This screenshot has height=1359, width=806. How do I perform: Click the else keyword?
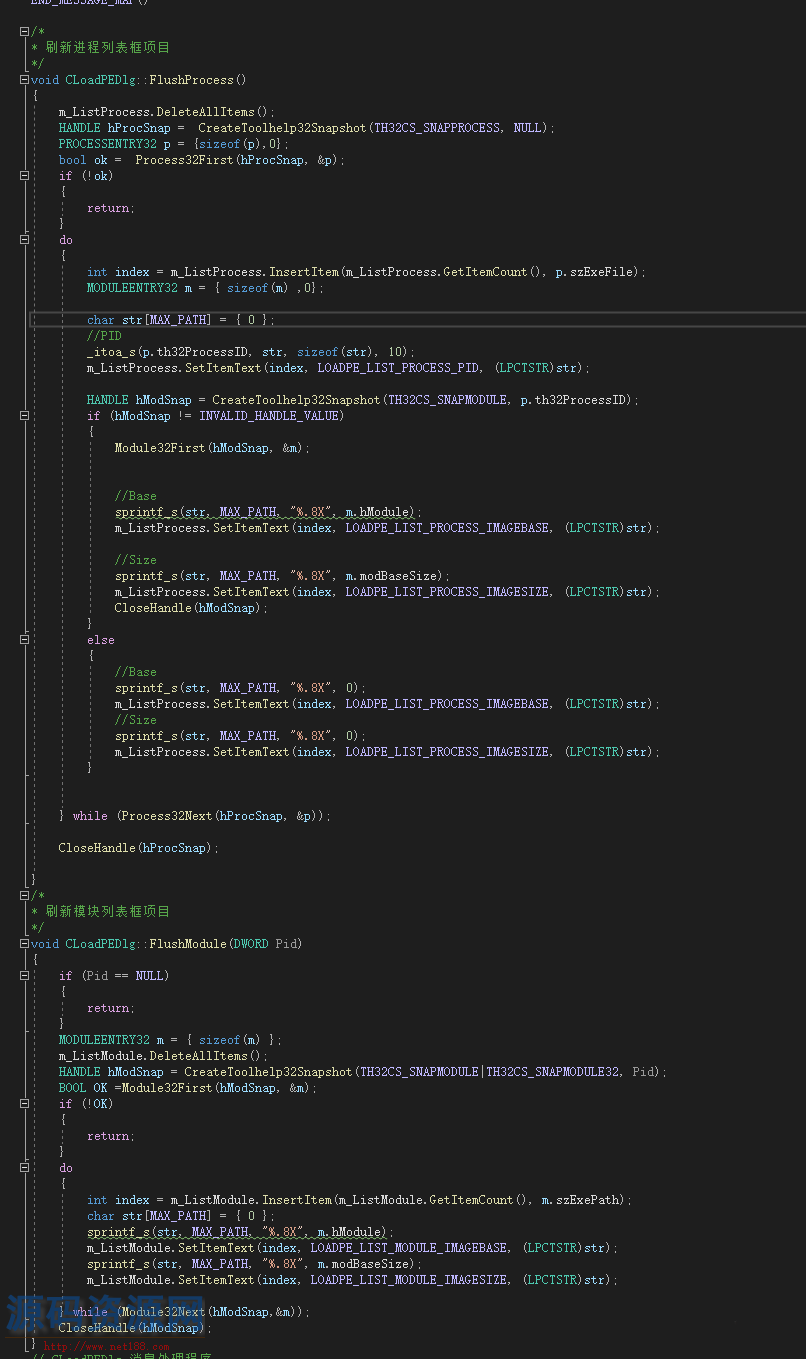tap(100, 640)
